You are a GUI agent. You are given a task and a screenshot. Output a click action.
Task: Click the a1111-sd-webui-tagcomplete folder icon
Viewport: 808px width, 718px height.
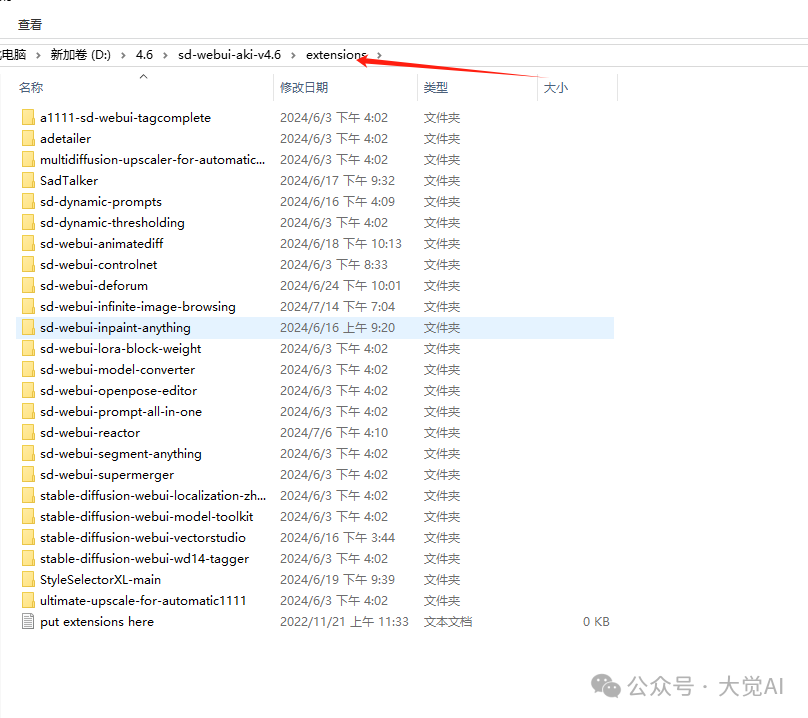(28, 118)
